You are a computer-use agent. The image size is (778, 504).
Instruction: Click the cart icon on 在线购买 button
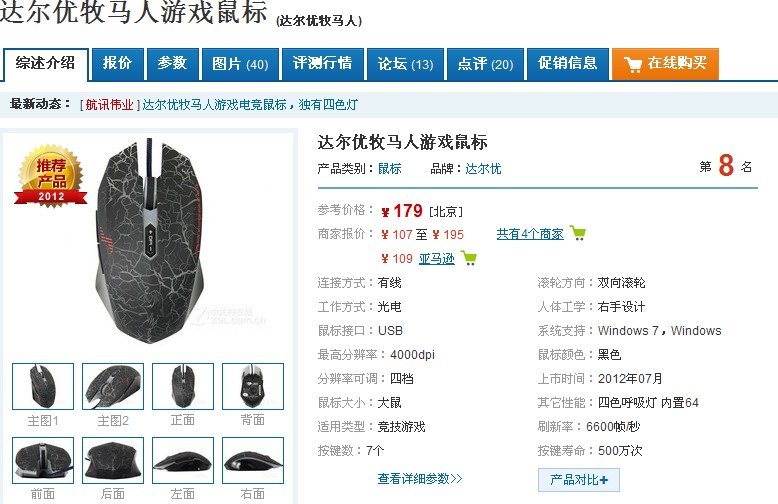633,64
